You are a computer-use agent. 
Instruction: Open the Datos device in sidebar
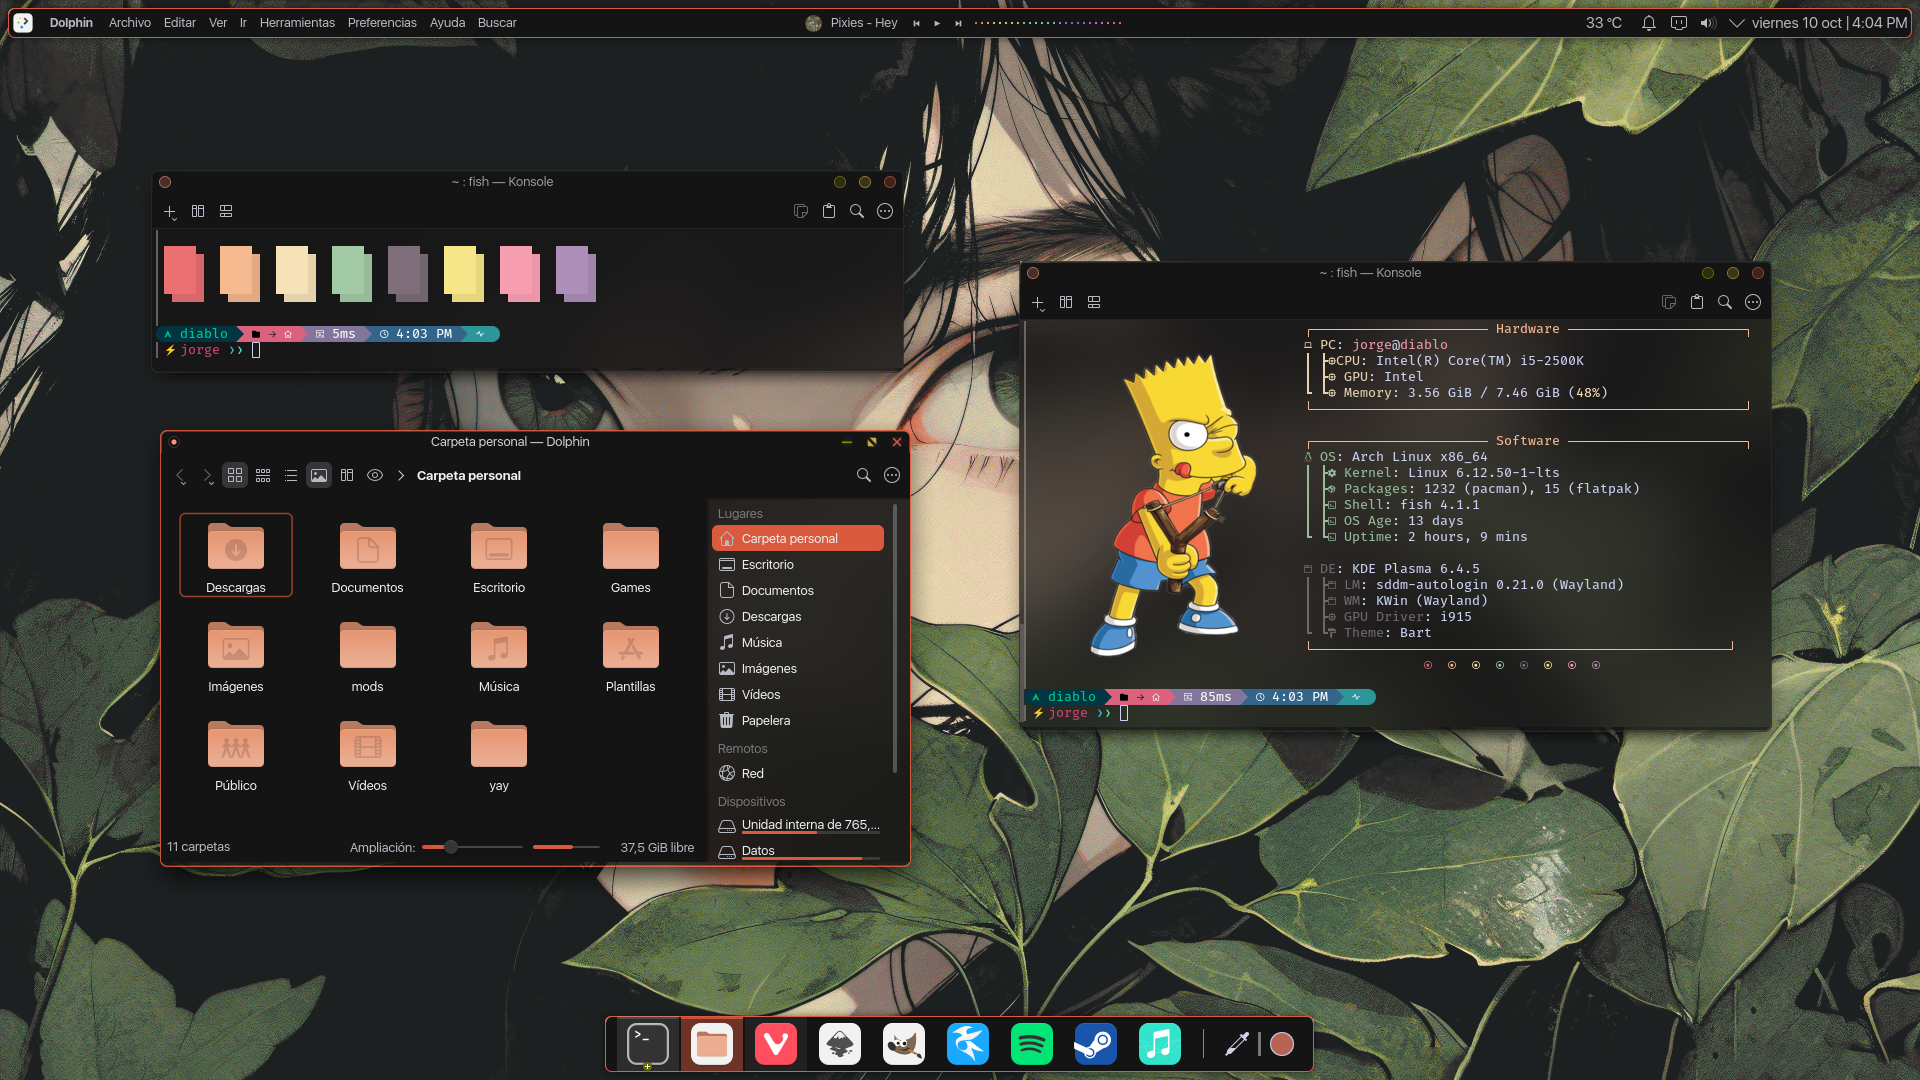click(x=798, y=851)
